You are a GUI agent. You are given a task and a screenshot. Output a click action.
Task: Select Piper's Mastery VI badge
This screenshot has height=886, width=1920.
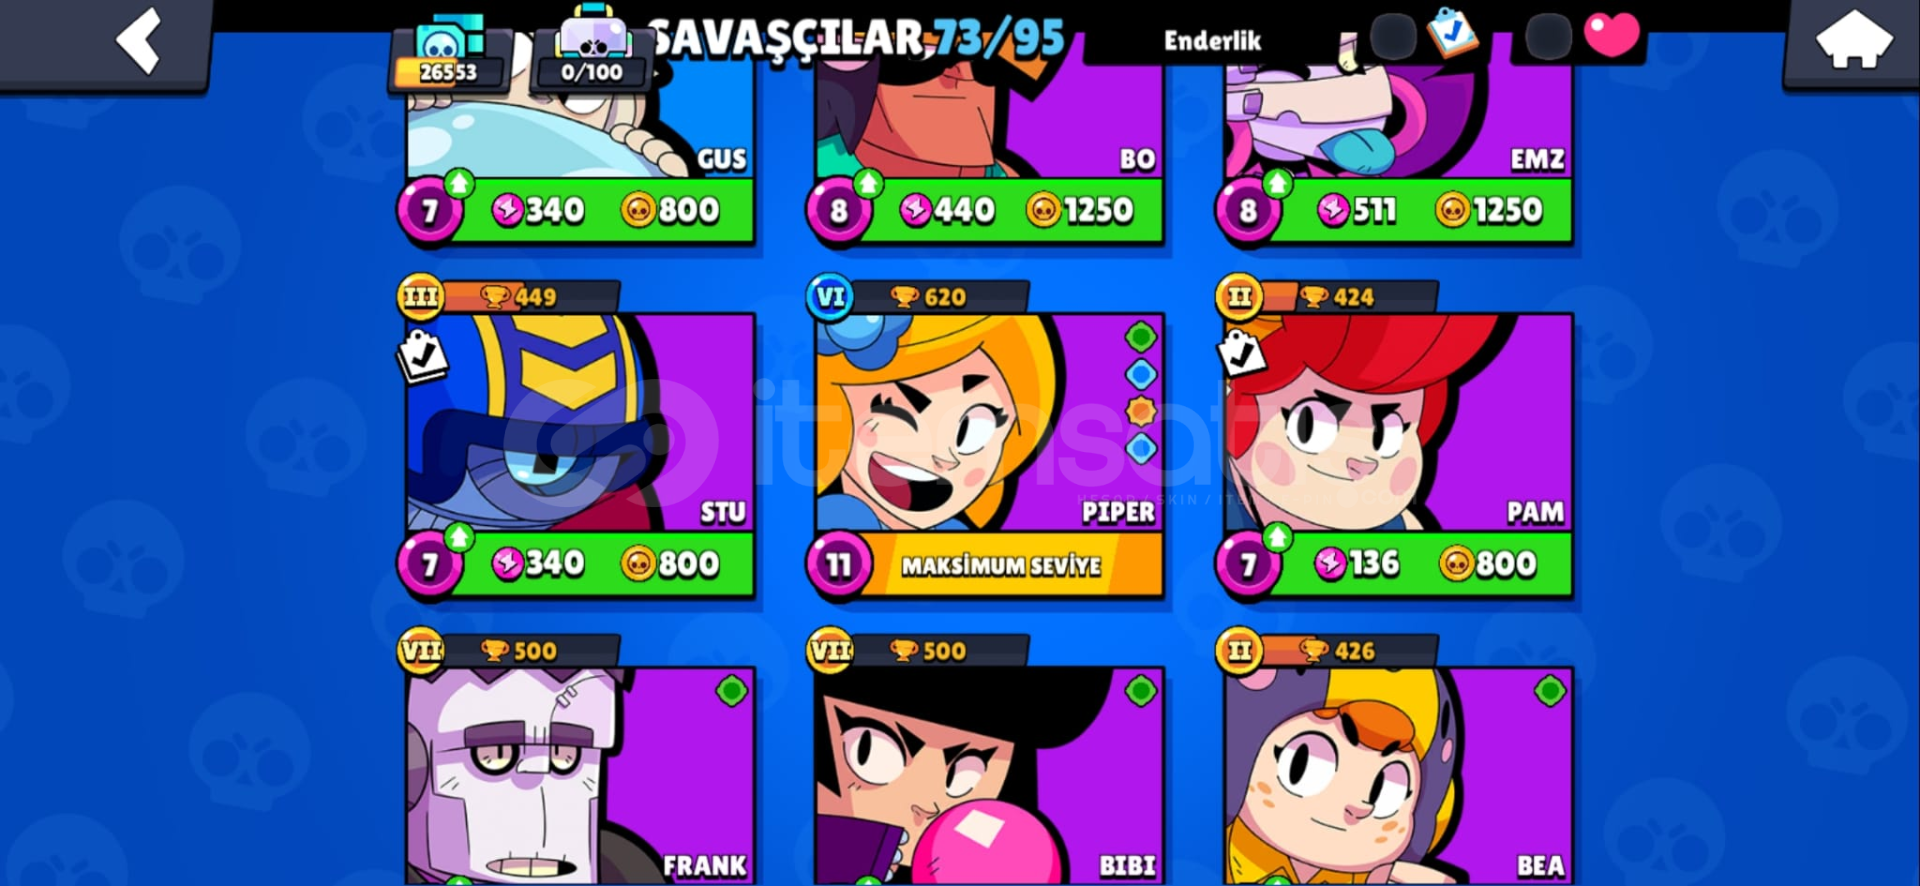click(x=830, y=297)
